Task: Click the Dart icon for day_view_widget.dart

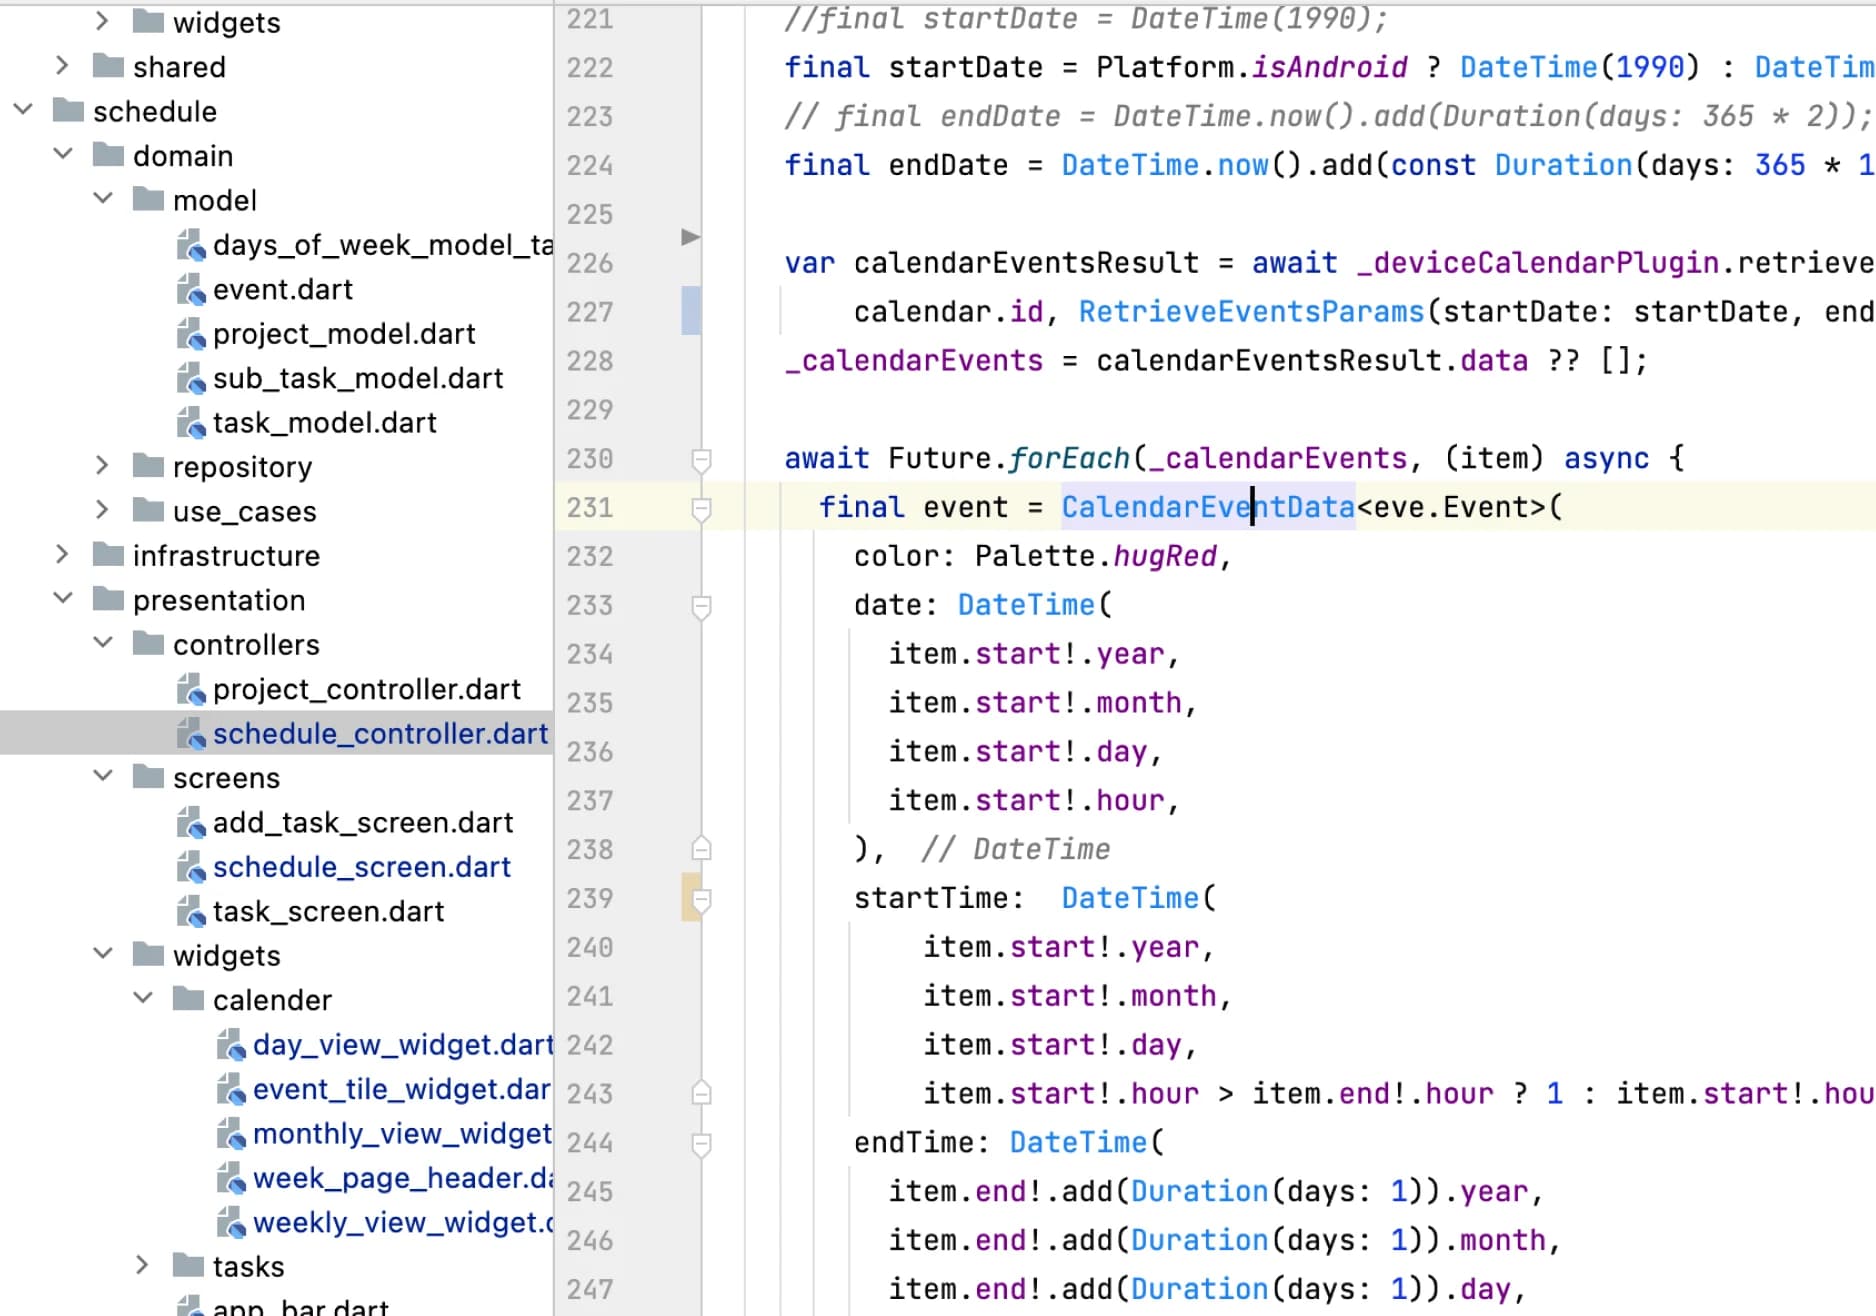Action: (230, 1045)
